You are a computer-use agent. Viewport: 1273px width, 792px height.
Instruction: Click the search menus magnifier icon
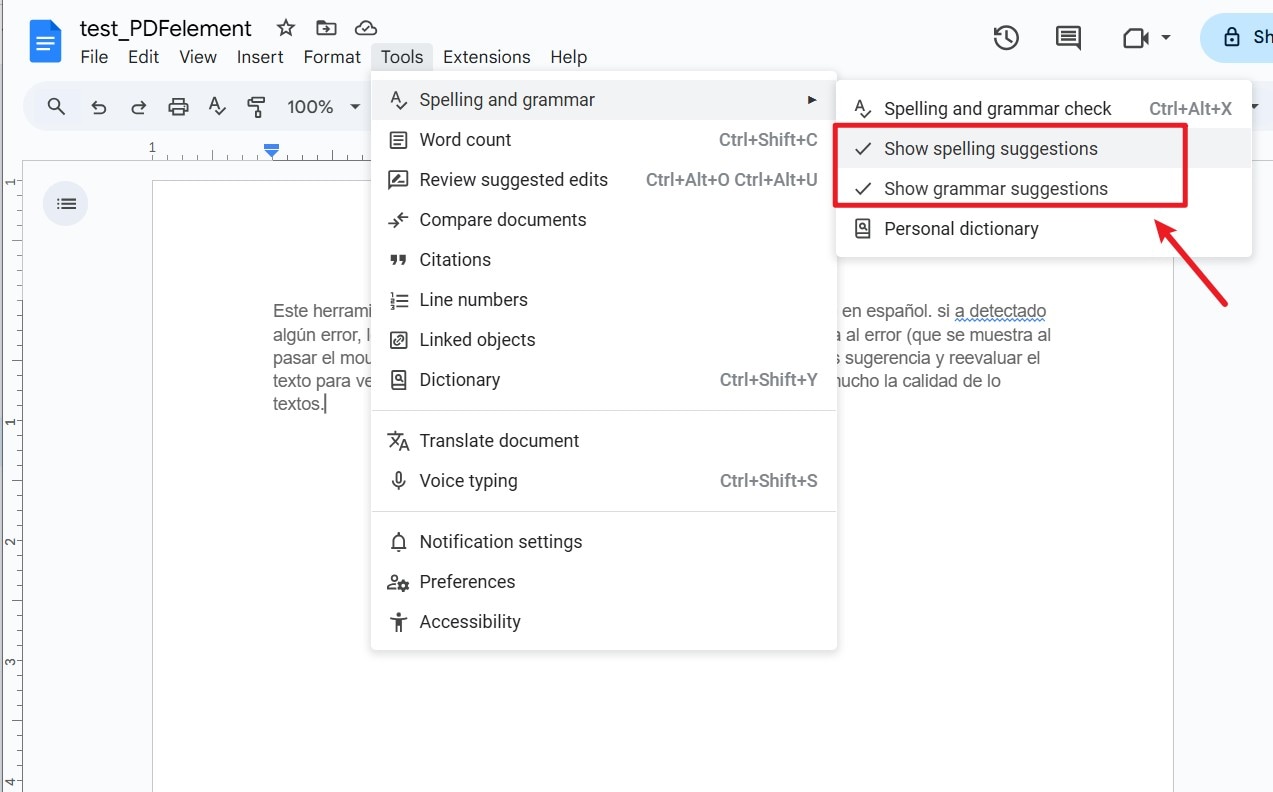click(x=56, y=106)
